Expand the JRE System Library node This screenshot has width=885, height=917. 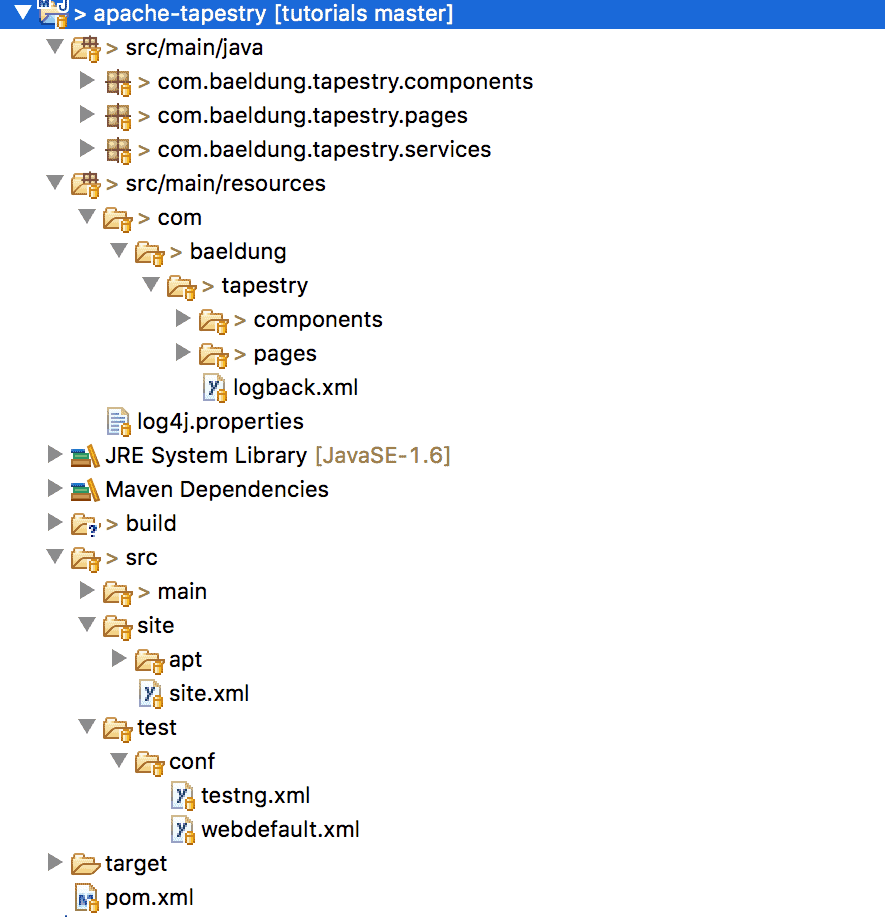tap(55, 454)
